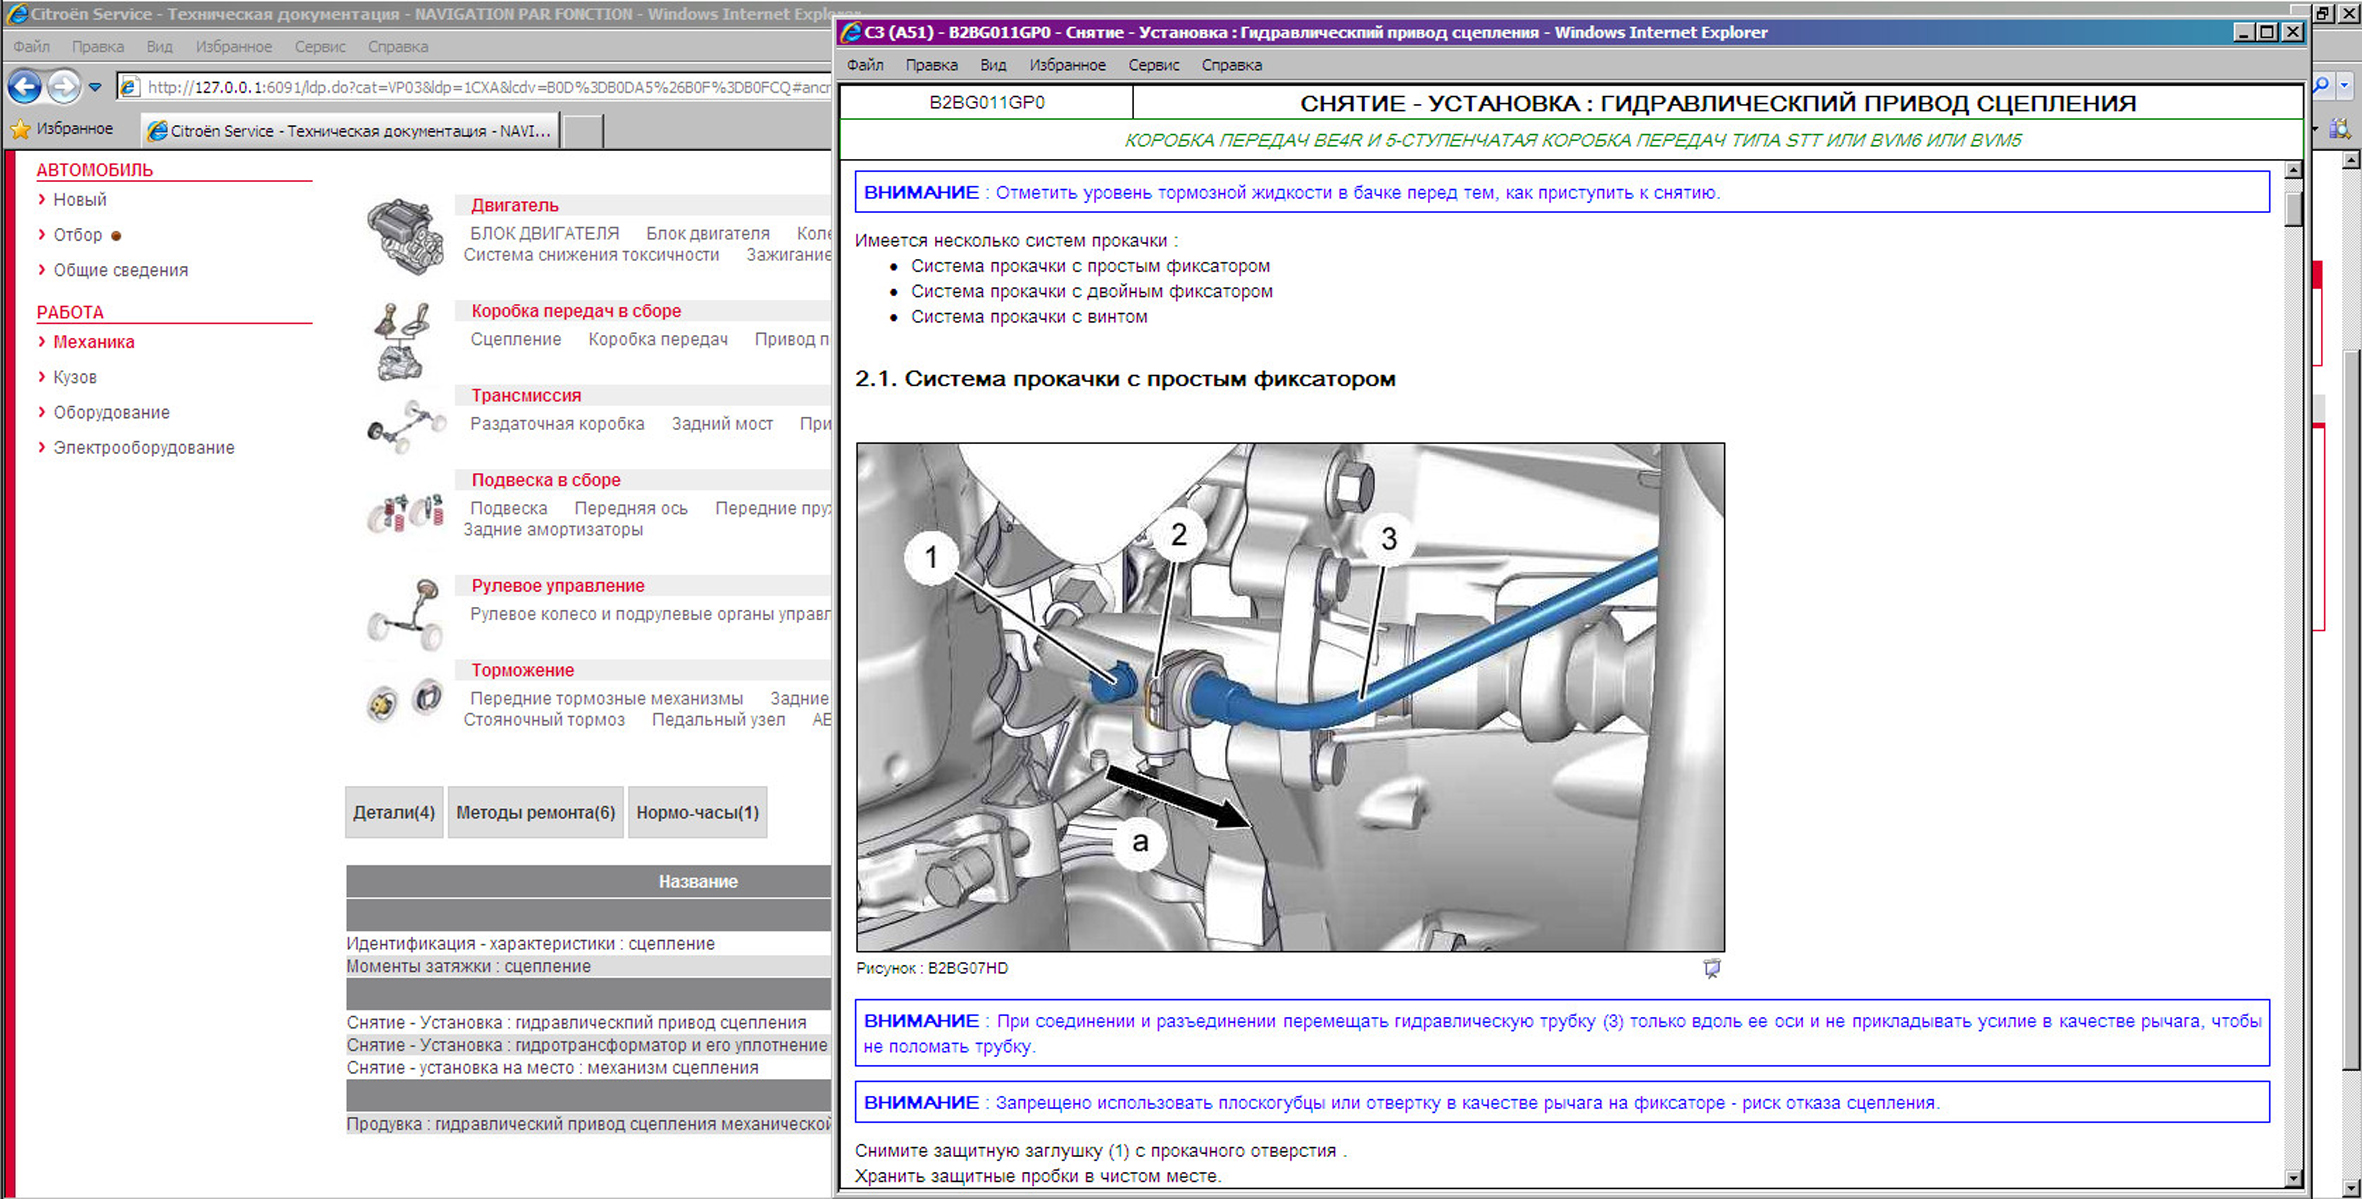Open recent pages dropdown next to Forward

tap(95, 87)
